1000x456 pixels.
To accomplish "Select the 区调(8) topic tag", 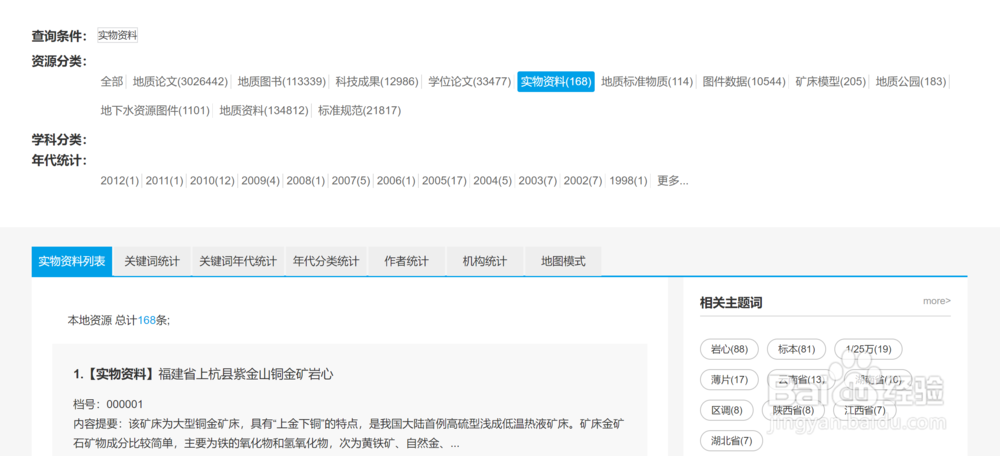I will tap(727, 410).
